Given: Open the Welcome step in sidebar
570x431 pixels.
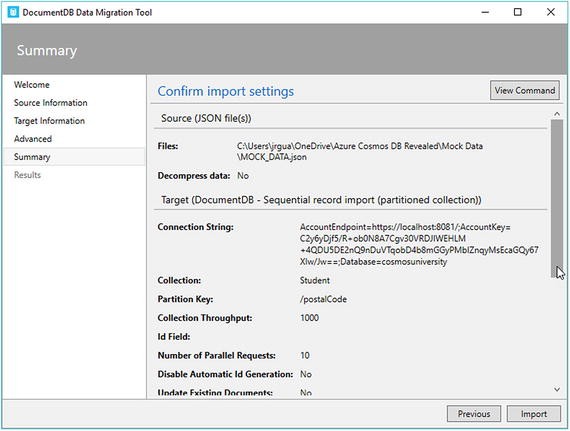Looking at the screenshot, I should [x=32, y=85].
